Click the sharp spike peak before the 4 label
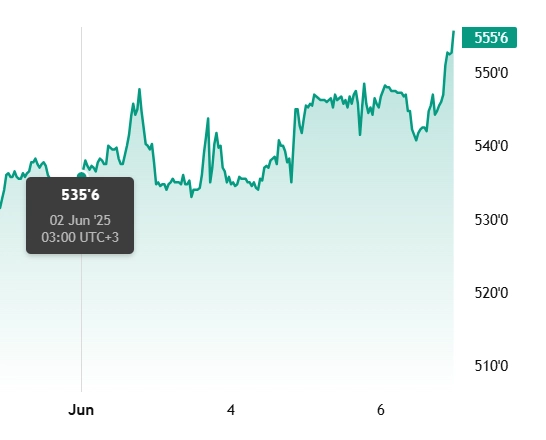The width and height of the screenshot is (546, 440). 208,119
